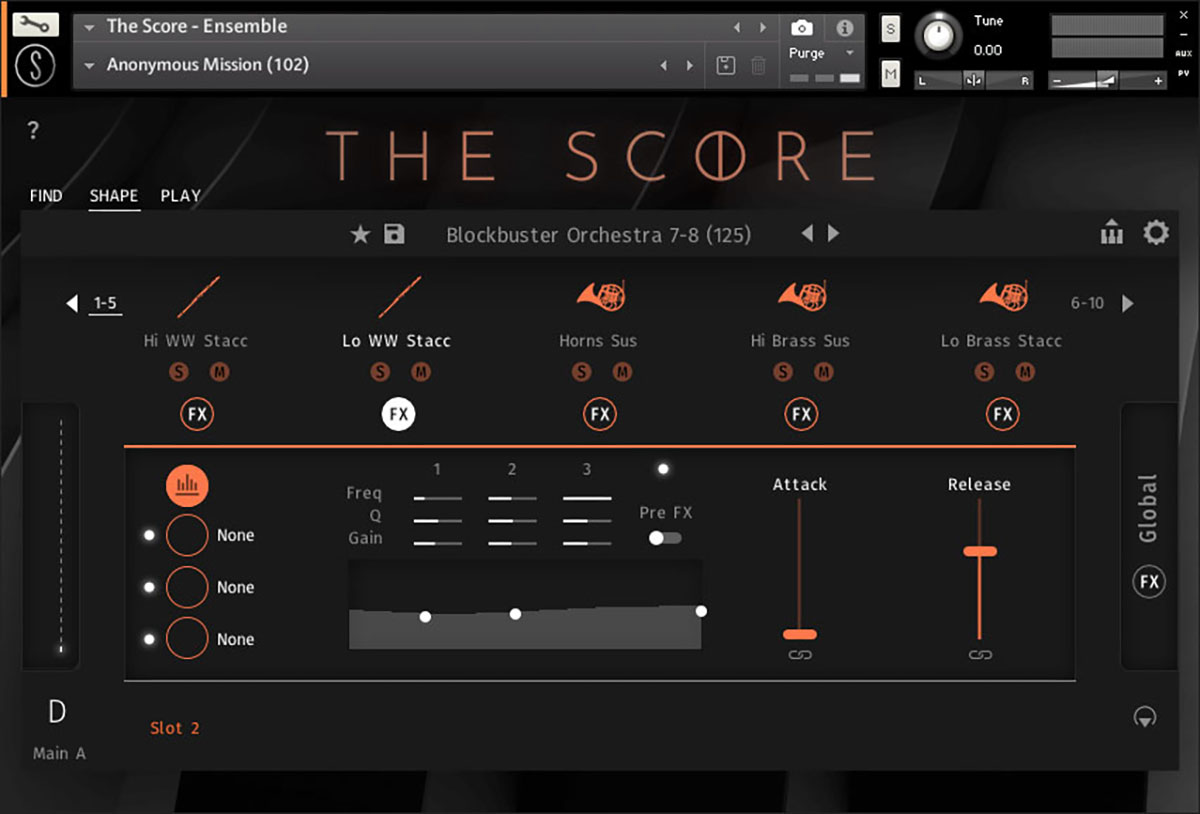Select the 1-5 slot page

[x=105, y=303]
